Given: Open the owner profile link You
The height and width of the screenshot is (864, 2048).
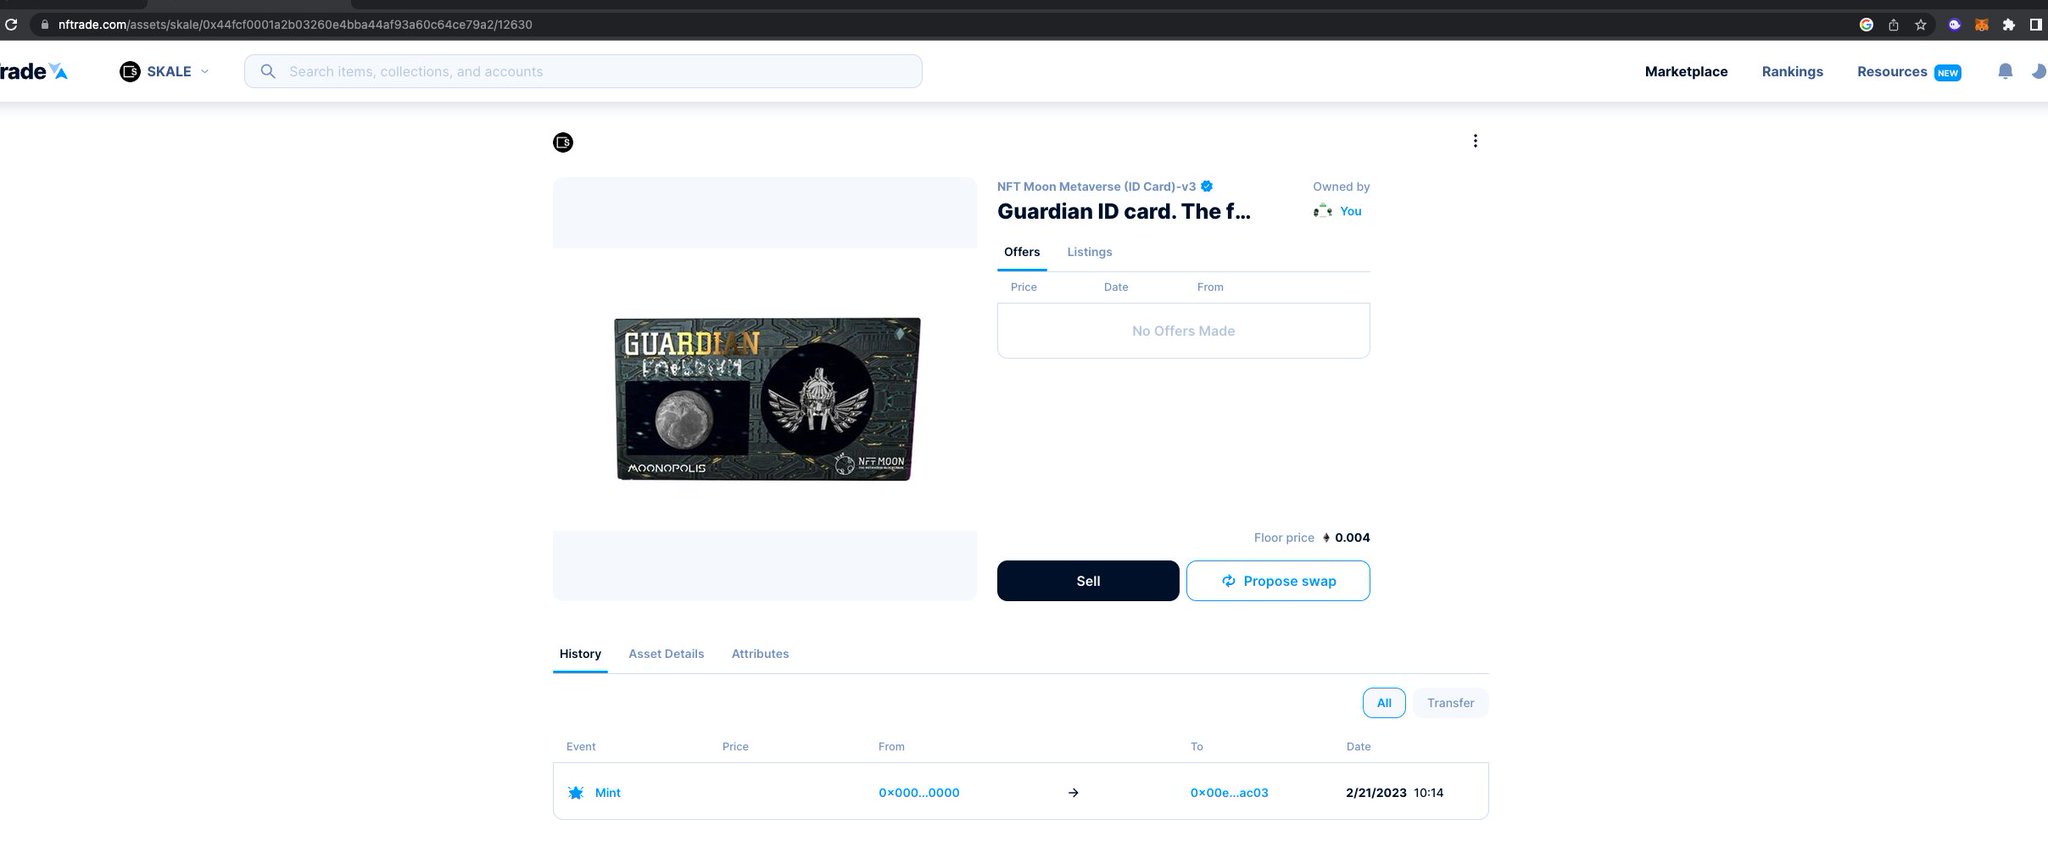Looking at the screenshot, I should click(x=1350, y=211).
